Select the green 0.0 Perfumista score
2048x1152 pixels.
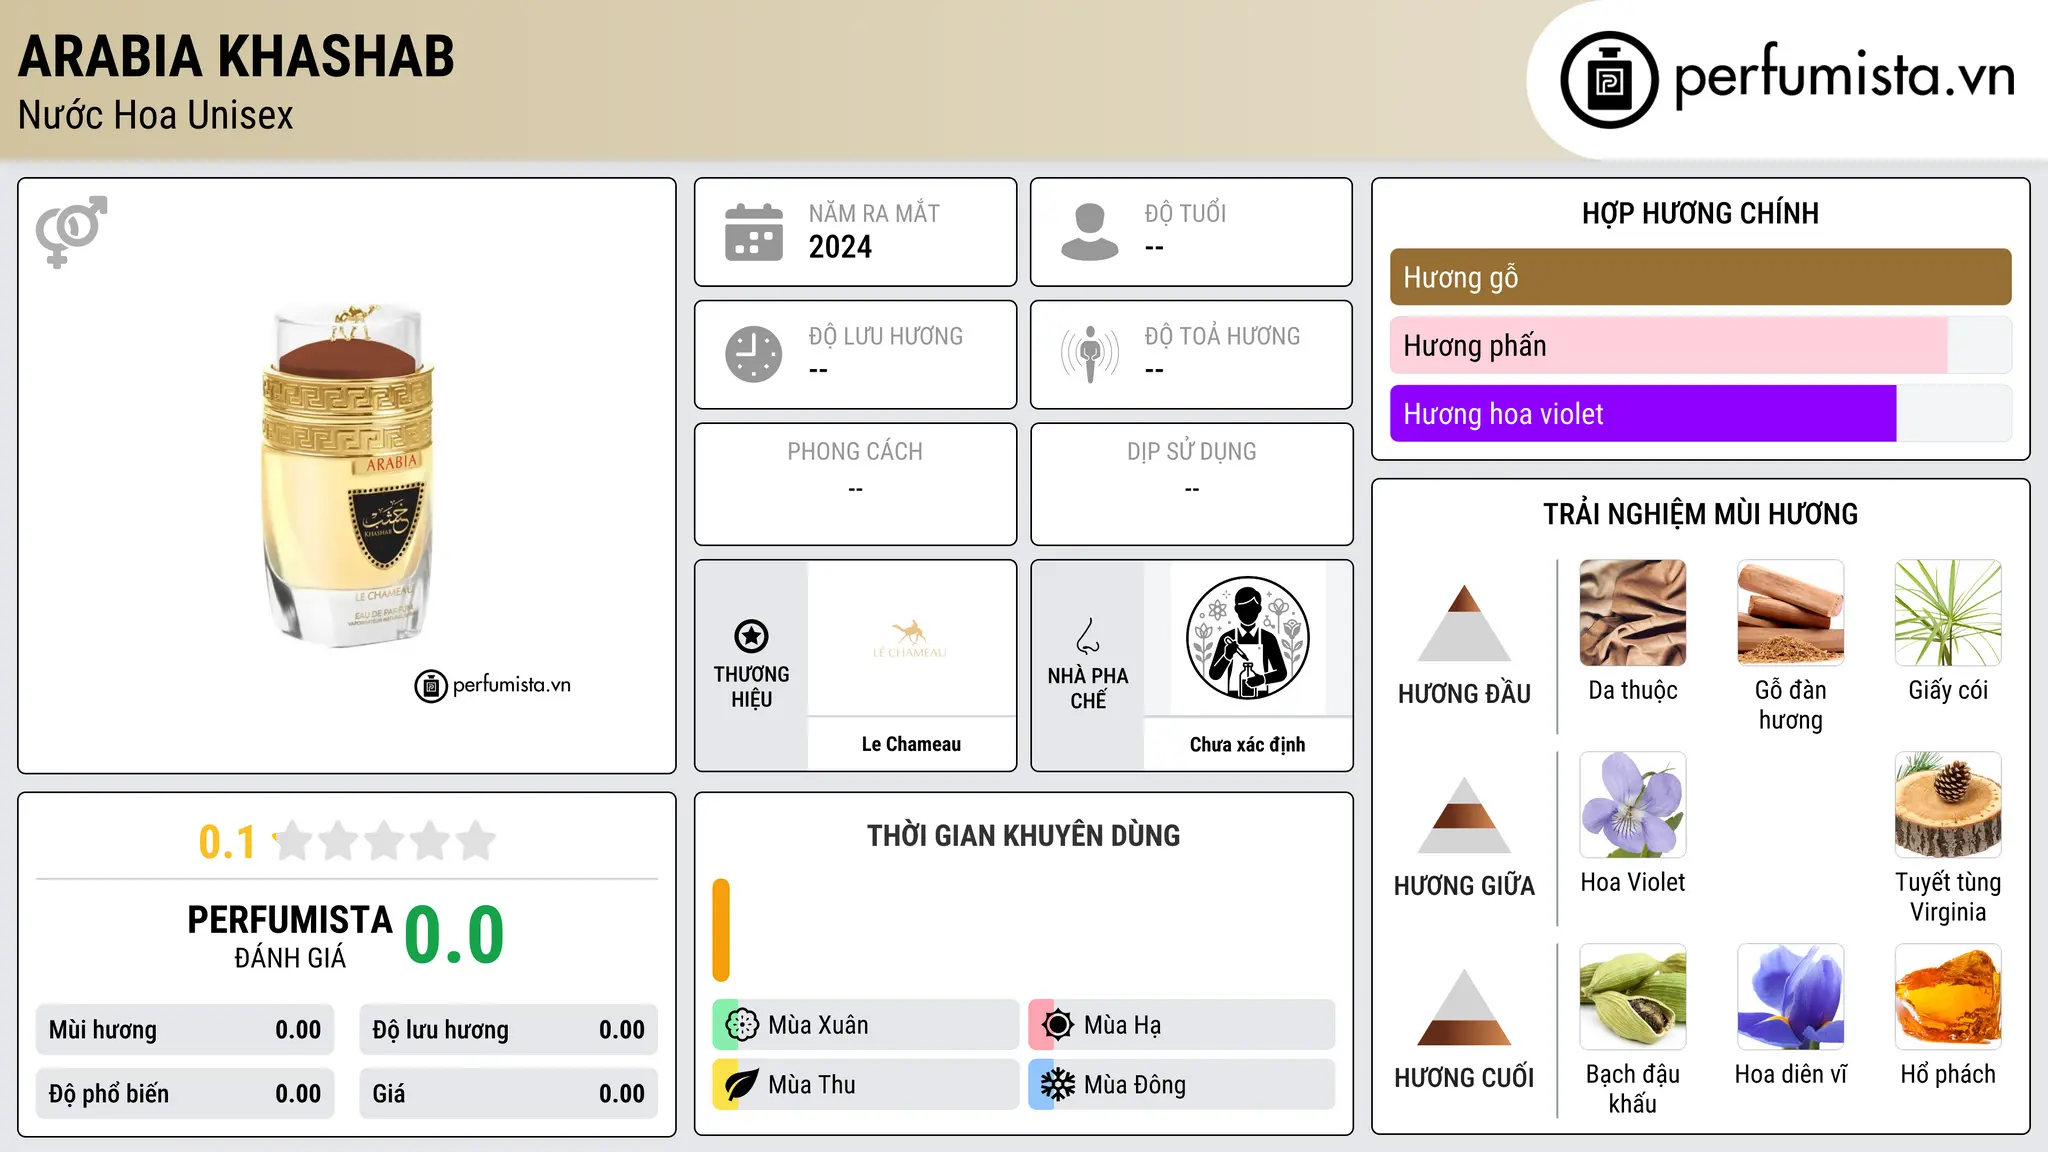tap(454, 935)
